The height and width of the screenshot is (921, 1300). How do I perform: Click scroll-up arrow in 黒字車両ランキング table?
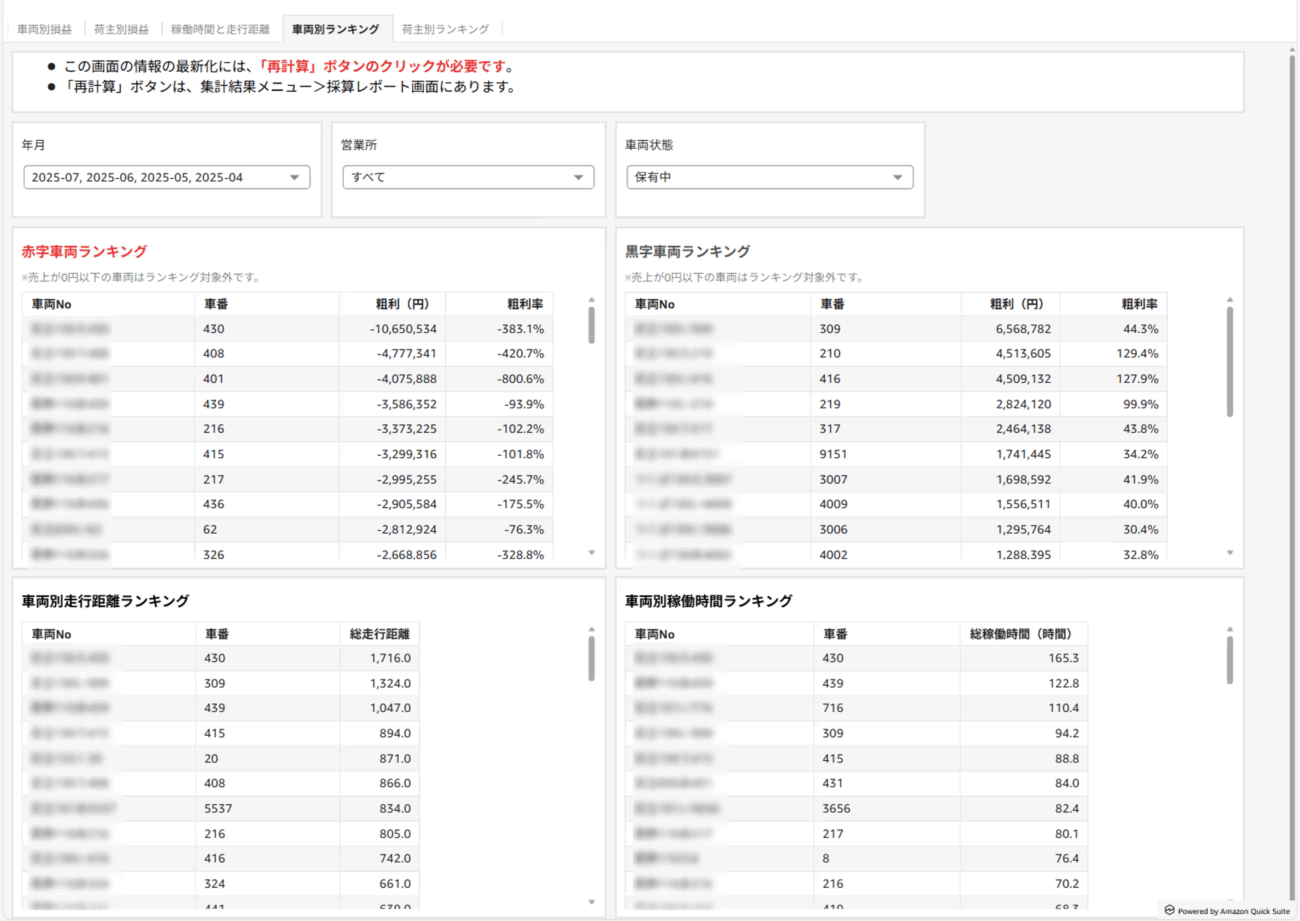tap(1230, 299)
